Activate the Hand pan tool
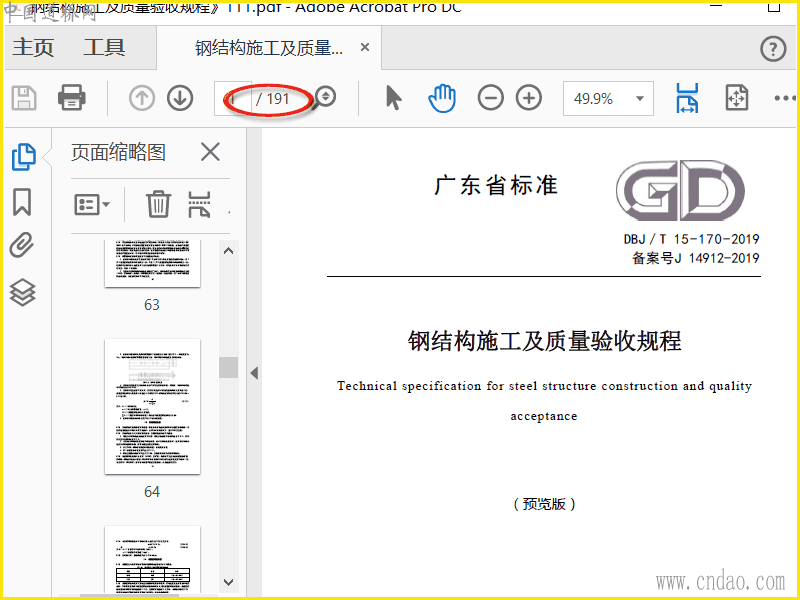Viewport: 800px width, 600px height. (x=442, y=98)
